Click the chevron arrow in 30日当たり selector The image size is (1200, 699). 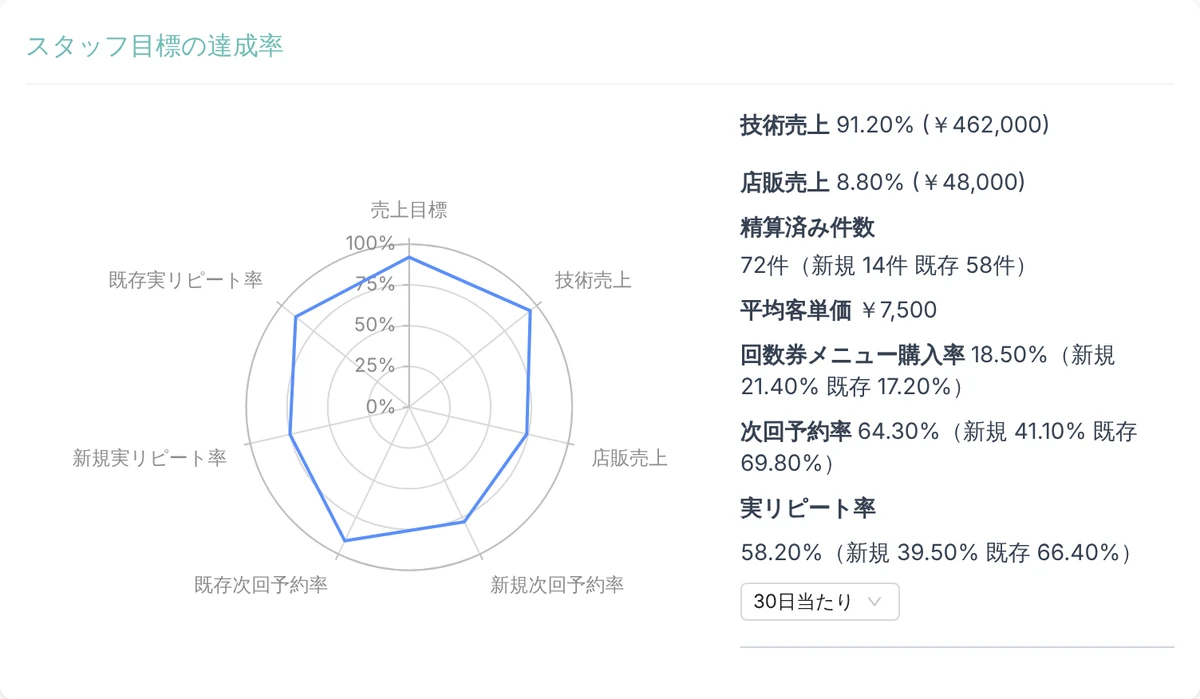tap(875, 602)
